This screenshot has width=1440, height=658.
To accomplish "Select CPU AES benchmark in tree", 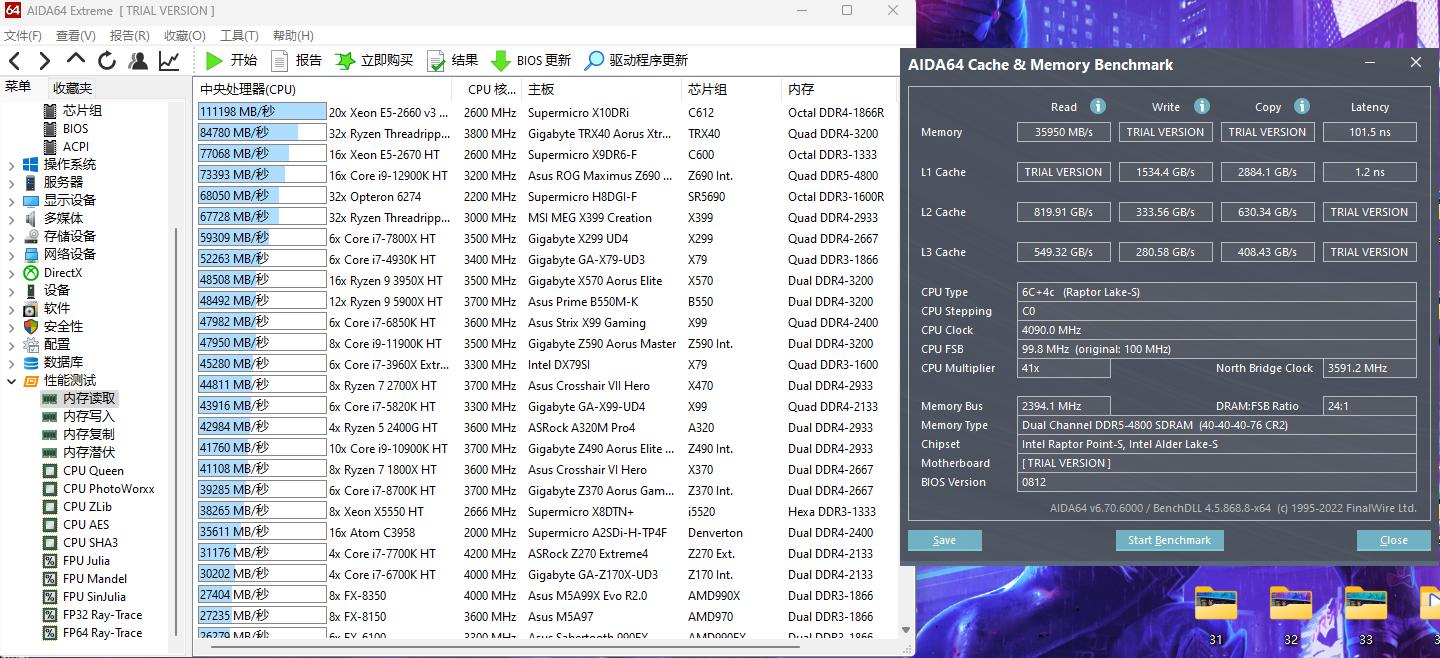I will [x=86, y=524].
